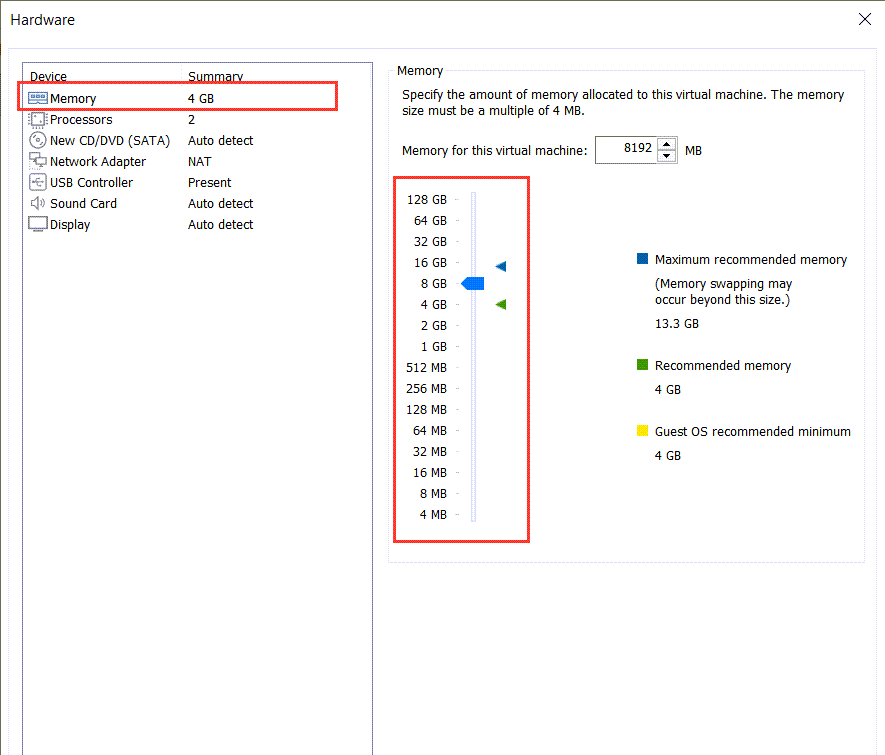Click the memory size field showing 8192

[626, 150]
